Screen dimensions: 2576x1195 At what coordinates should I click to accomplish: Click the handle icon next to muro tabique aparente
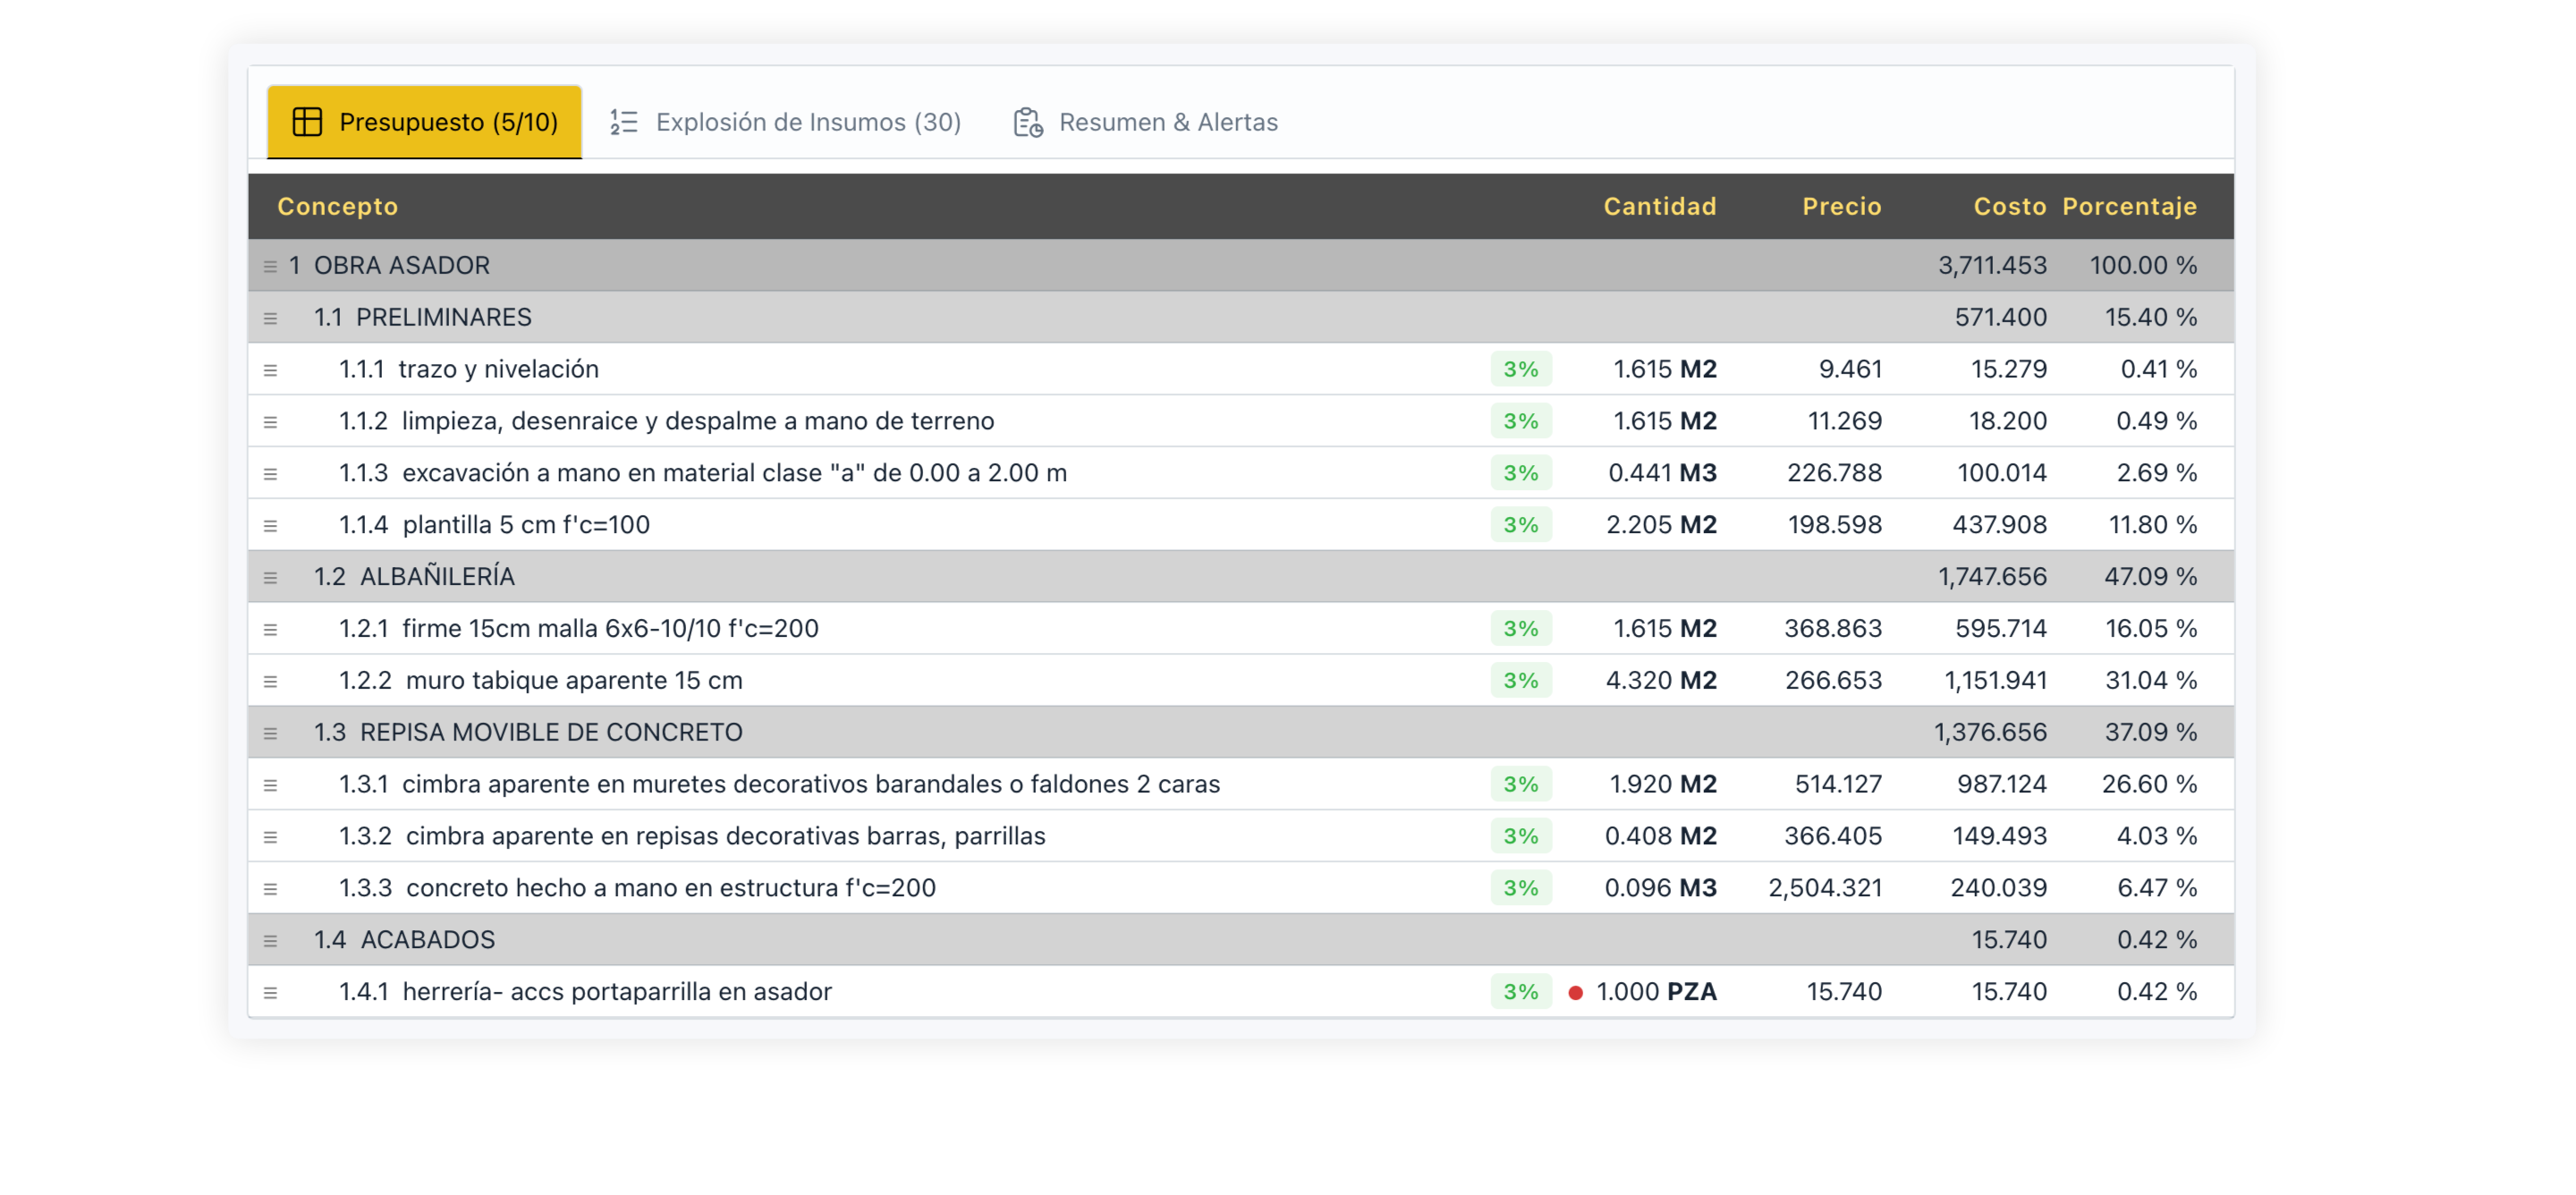click(270, 681)
